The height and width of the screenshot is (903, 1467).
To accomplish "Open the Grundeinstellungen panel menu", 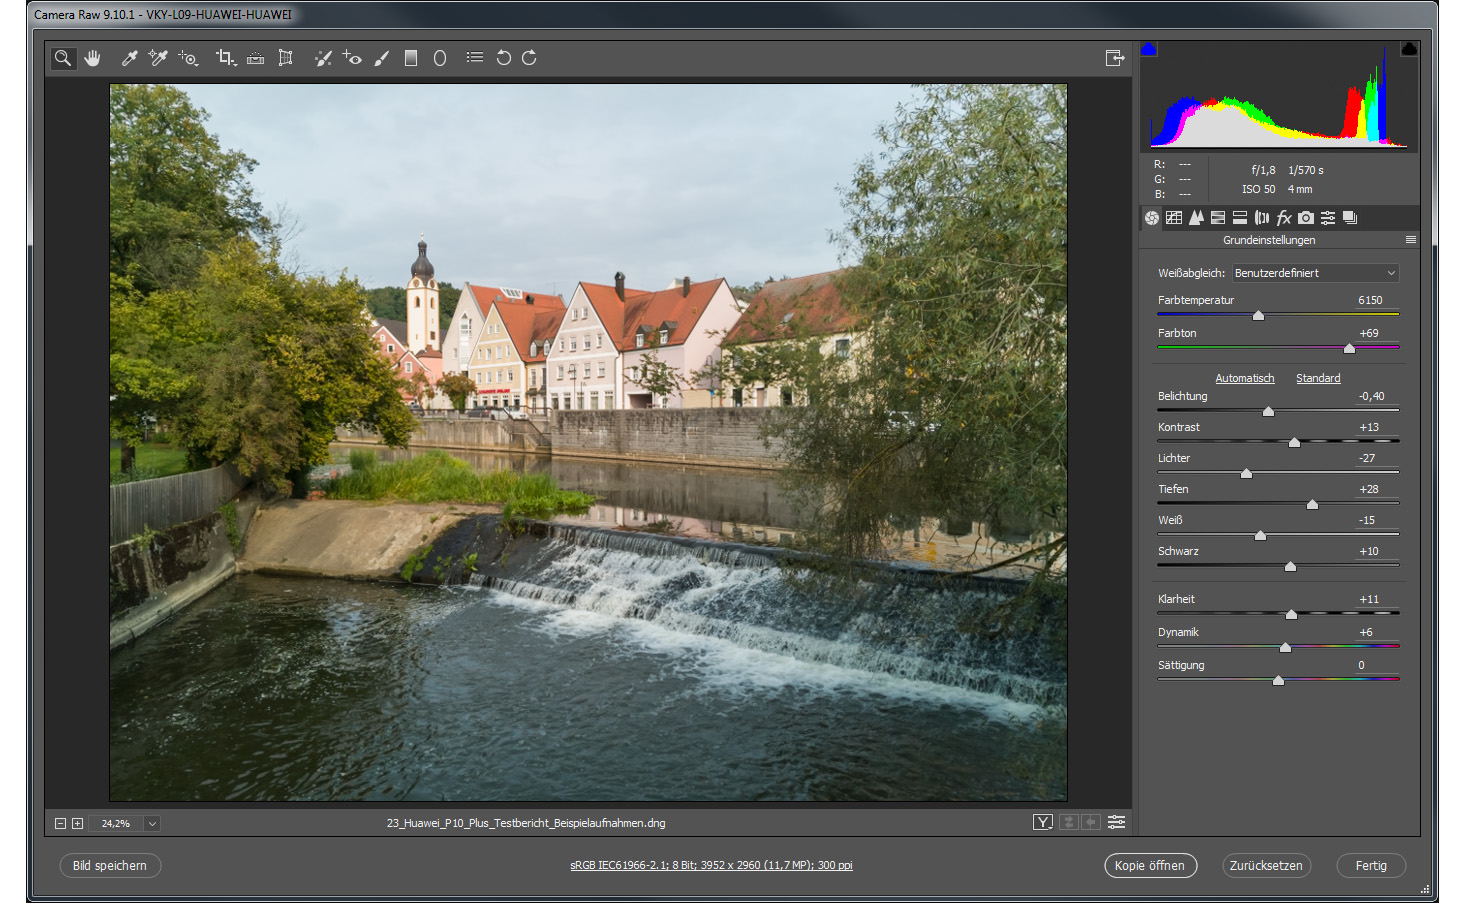I will coord(1410,240).
